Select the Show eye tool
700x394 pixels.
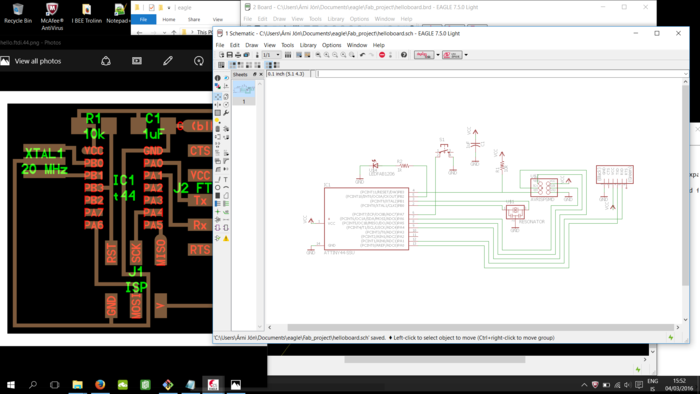[x=226, y=78]
